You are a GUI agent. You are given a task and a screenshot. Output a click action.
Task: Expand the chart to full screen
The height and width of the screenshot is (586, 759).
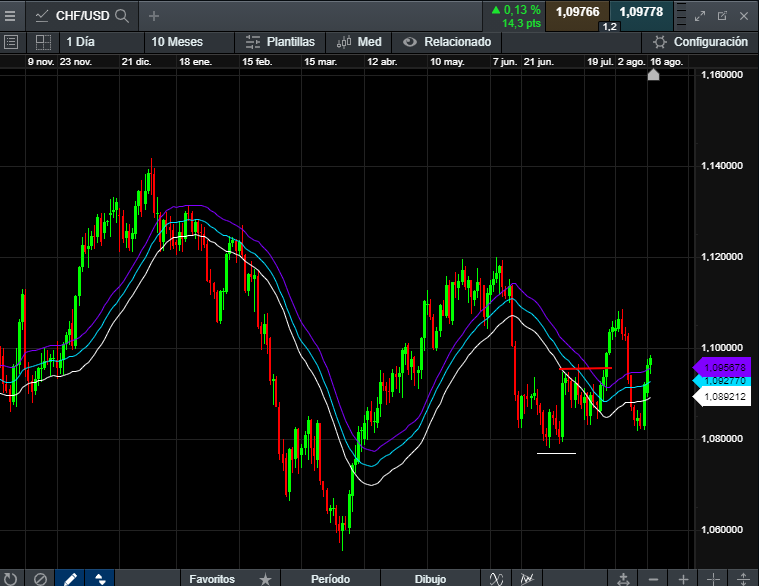click(x=700, y=16)
